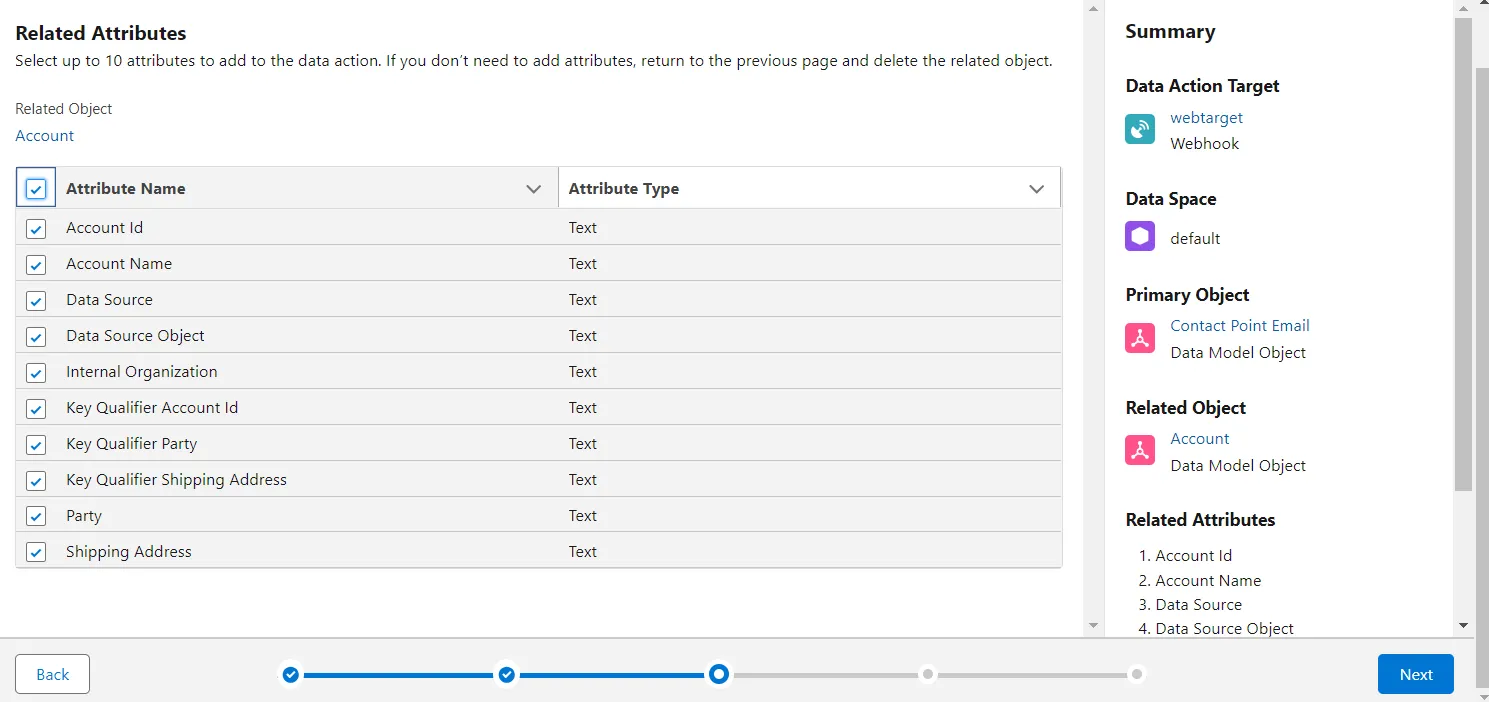Go to the first completed progress step
Image resolution: width=1489 pixels, height=702 pixels.
pos(290,675)
